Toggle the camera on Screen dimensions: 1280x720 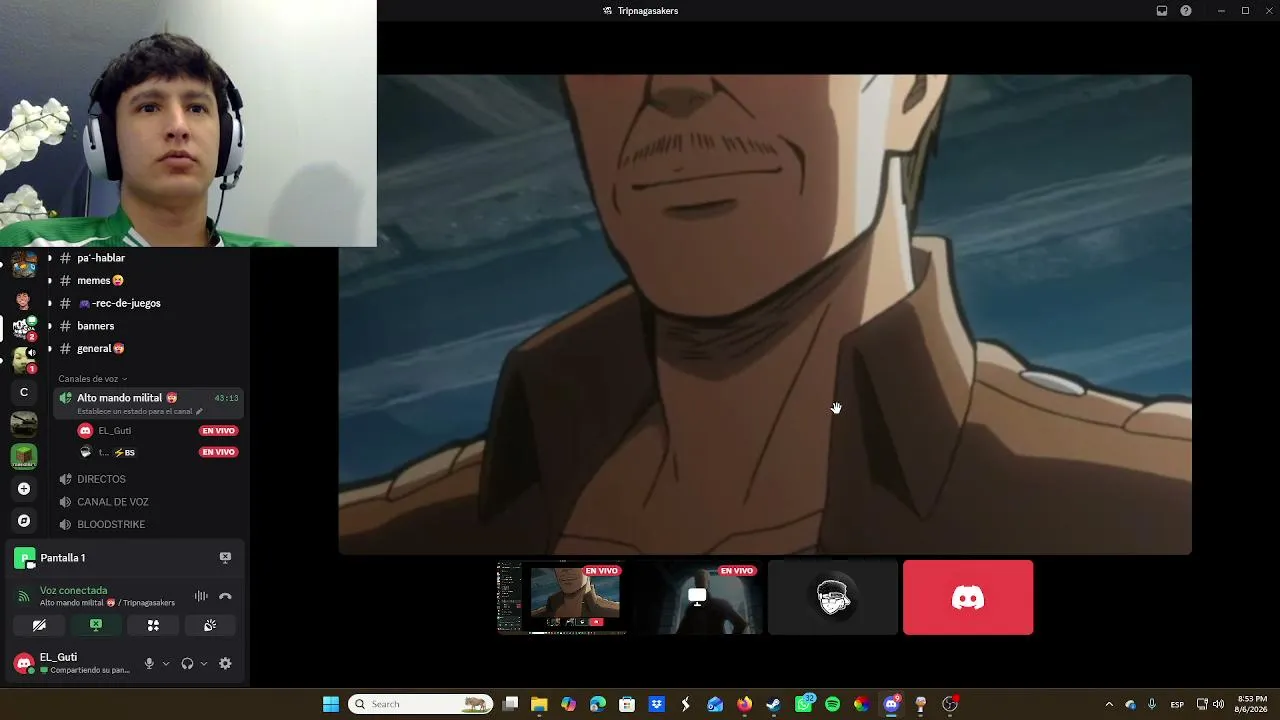click(39, 625)
